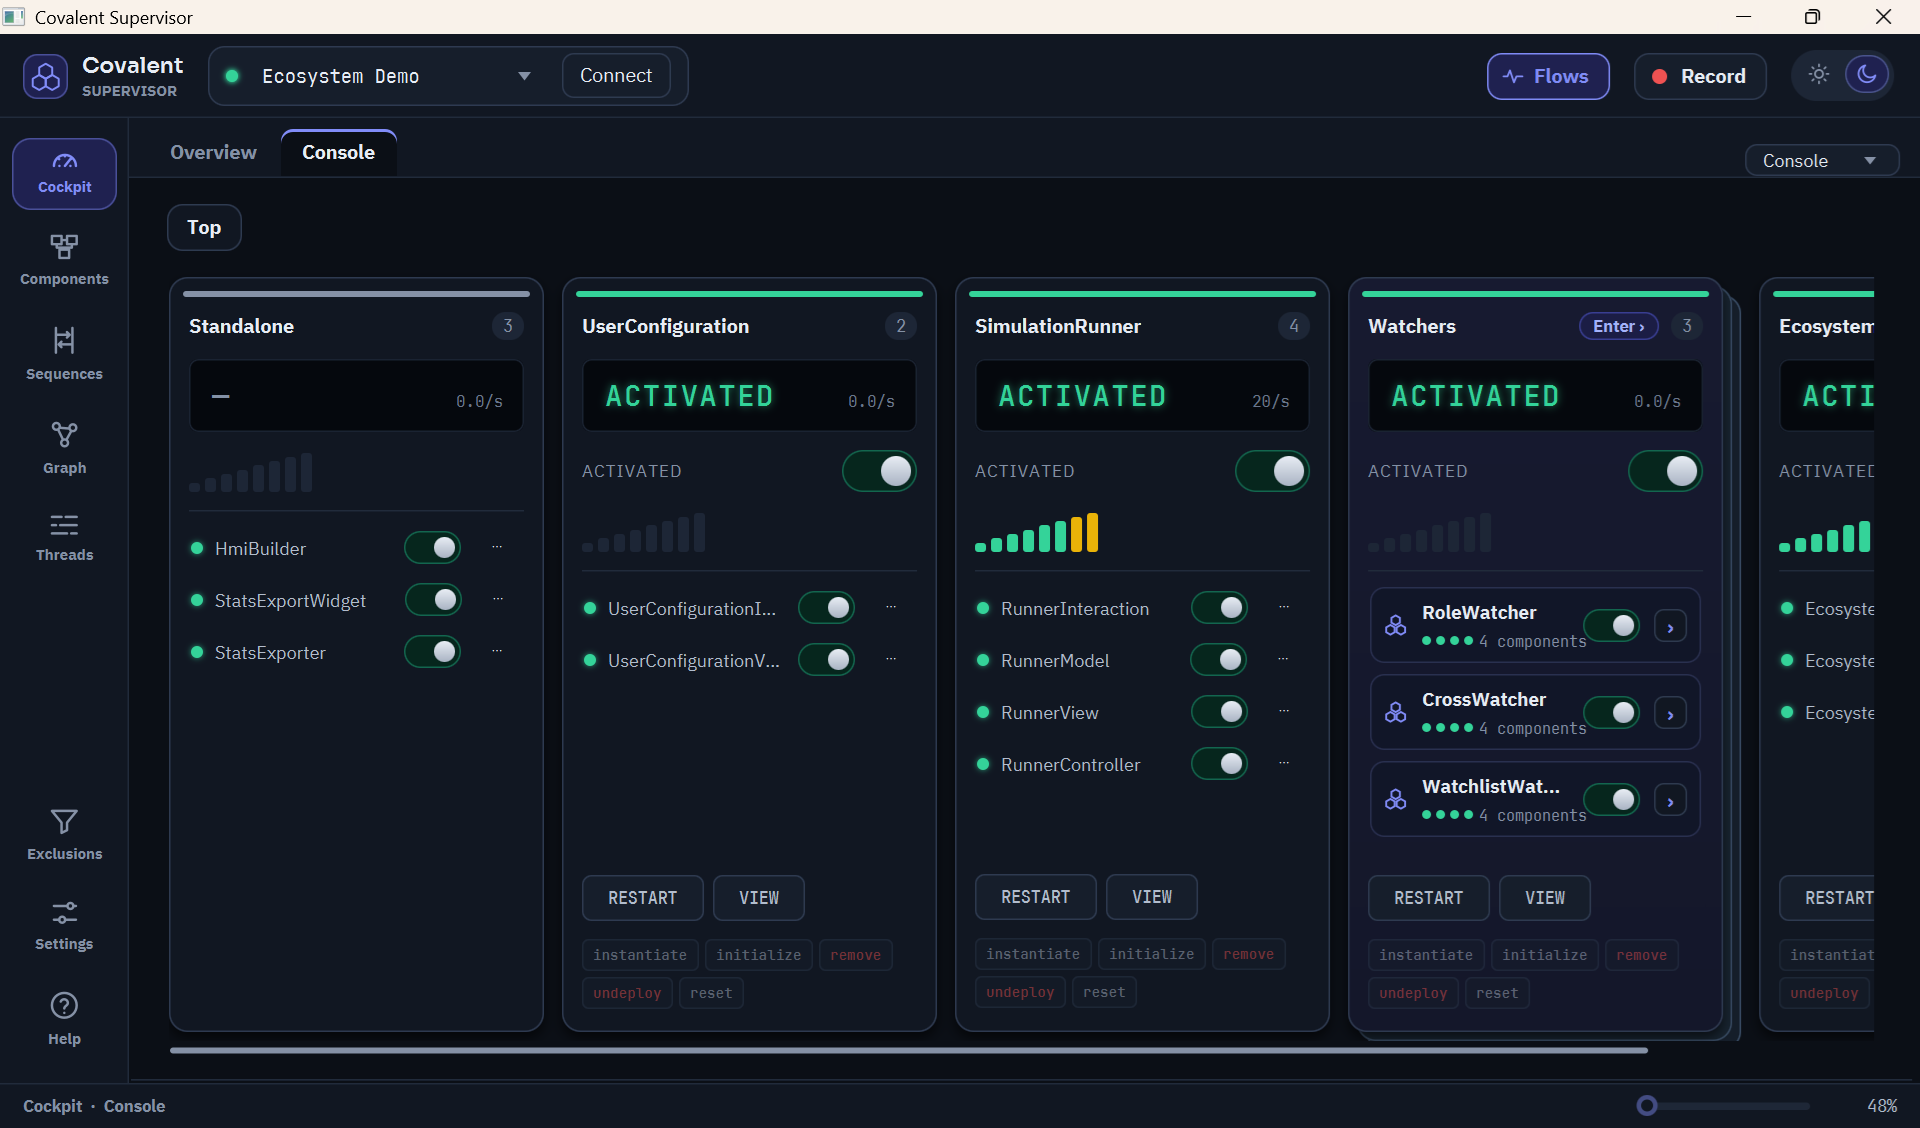Switch to the Console tab
The height and width of the screenshot is (1128, 1920).
pyautogui.click(x=338, y=152)
